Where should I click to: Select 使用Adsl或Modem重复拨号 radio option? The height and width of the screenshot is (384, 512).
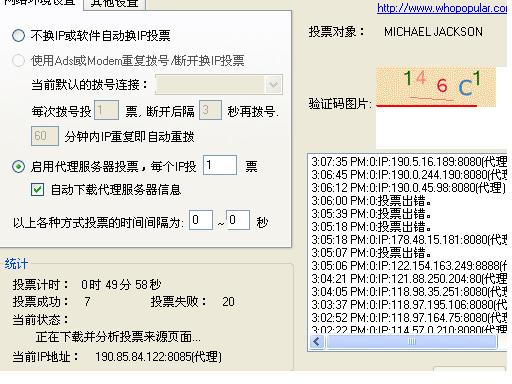tap(18, 60)
